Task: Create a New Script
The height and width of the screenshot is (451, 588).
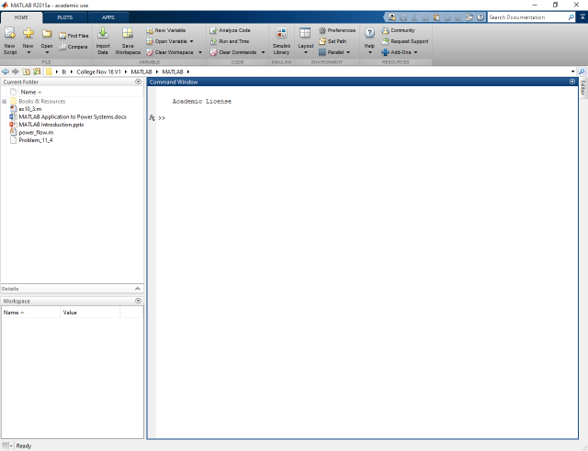Action: (x=10, y=41)
